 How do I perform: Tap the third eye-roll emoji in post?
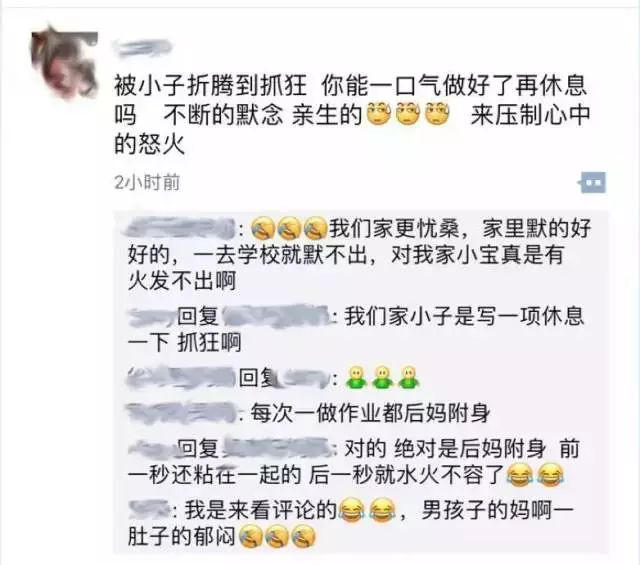437,114
